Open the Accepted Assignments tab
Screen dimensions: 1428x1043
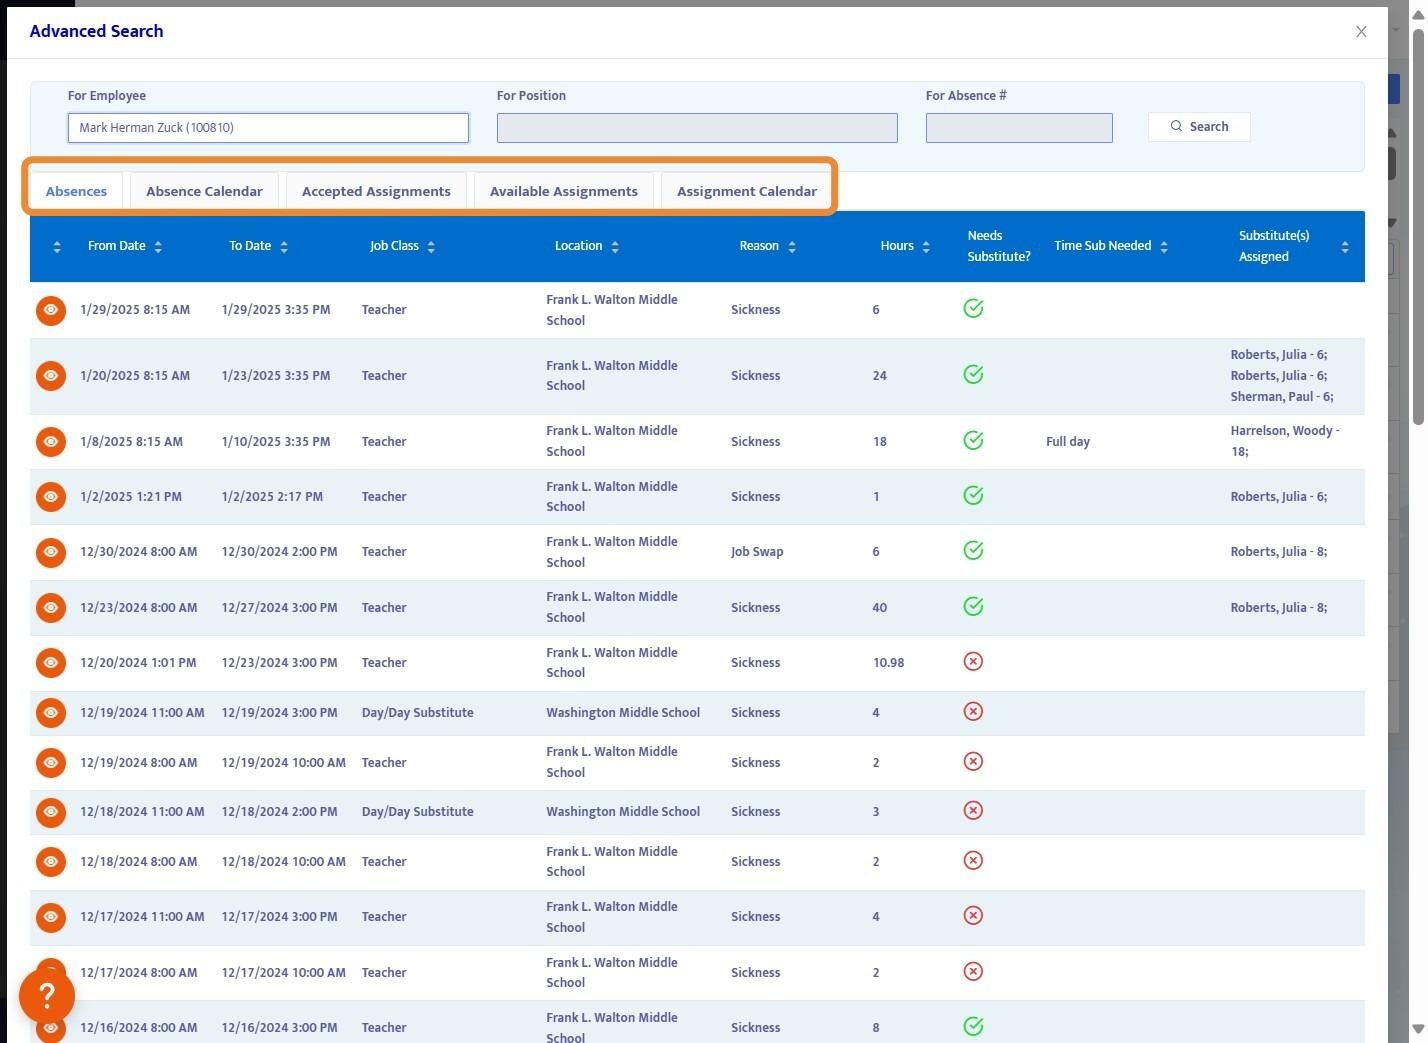(376, 191)
